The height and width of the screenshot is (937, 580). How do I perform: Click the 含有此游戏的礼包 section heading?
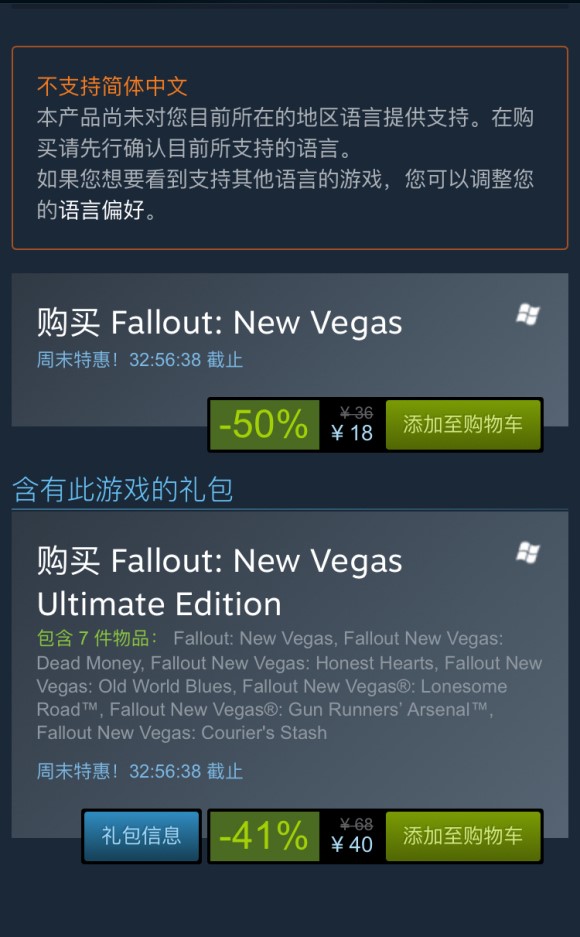[x=122, y=489]
